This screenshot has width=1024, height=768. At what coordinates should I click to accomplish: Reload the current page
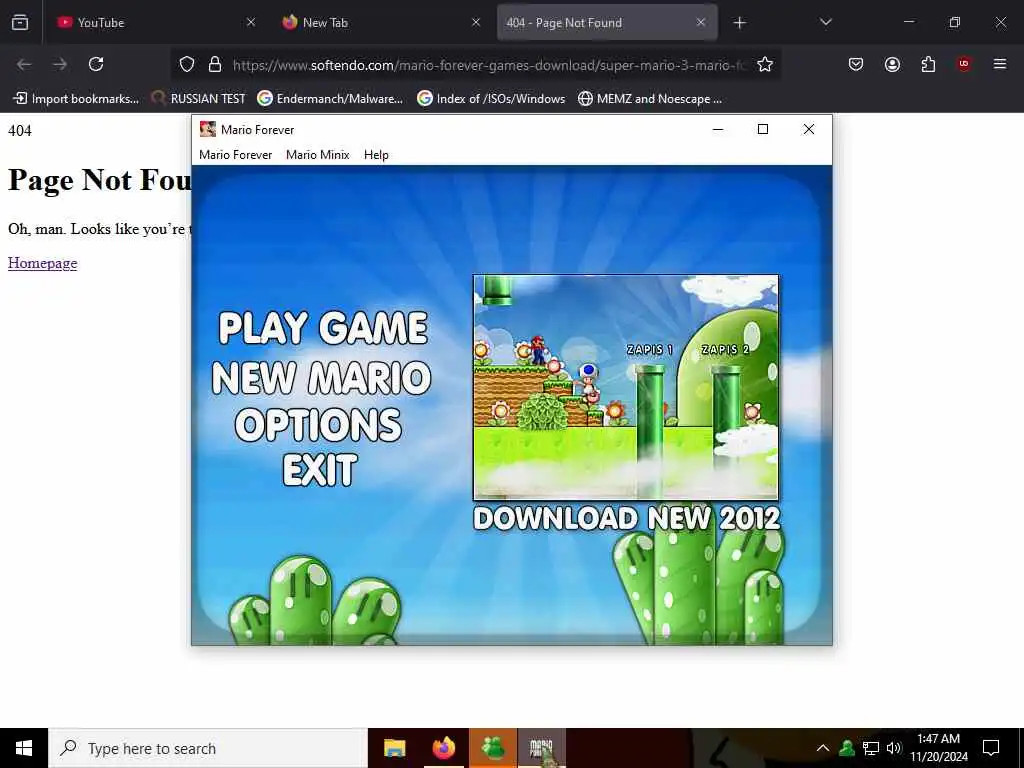pyautogui.click(x=96, y=64)
